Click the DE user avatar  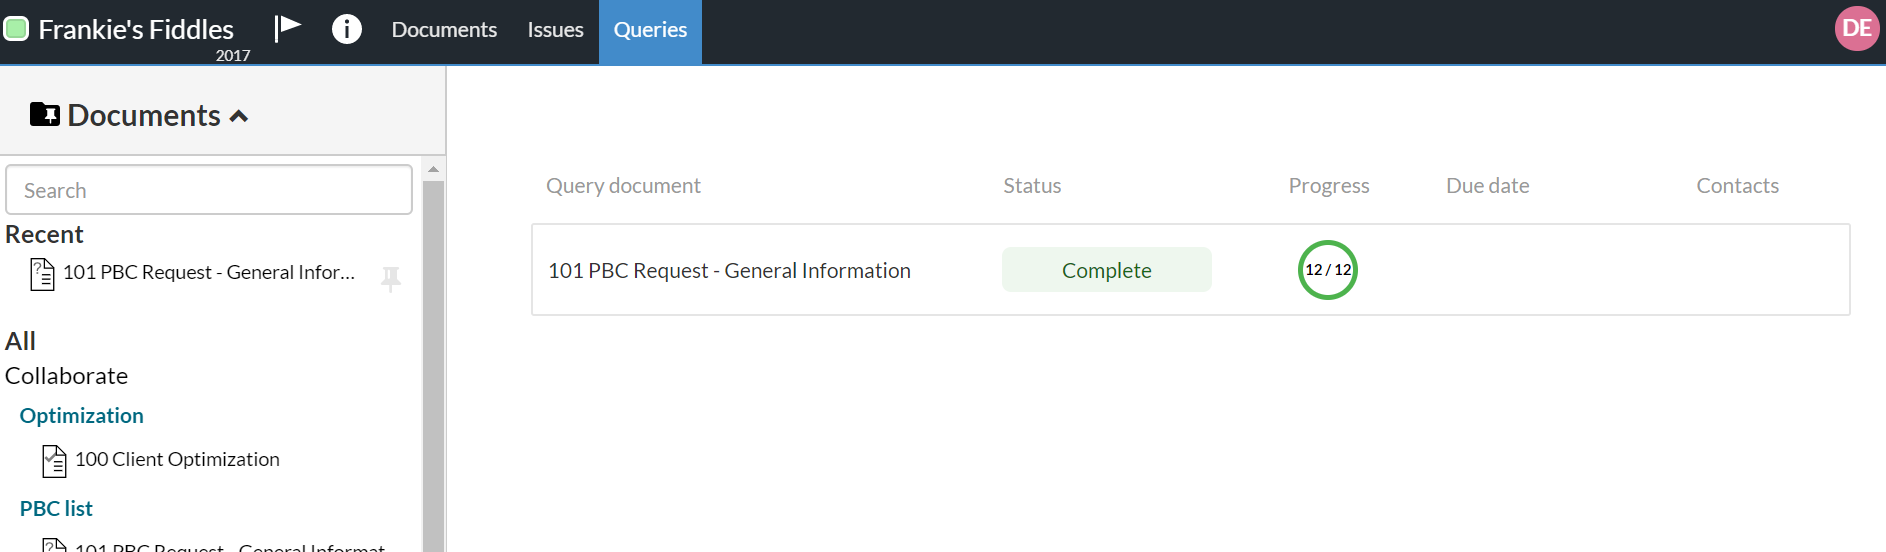(x=1856, y=29)
